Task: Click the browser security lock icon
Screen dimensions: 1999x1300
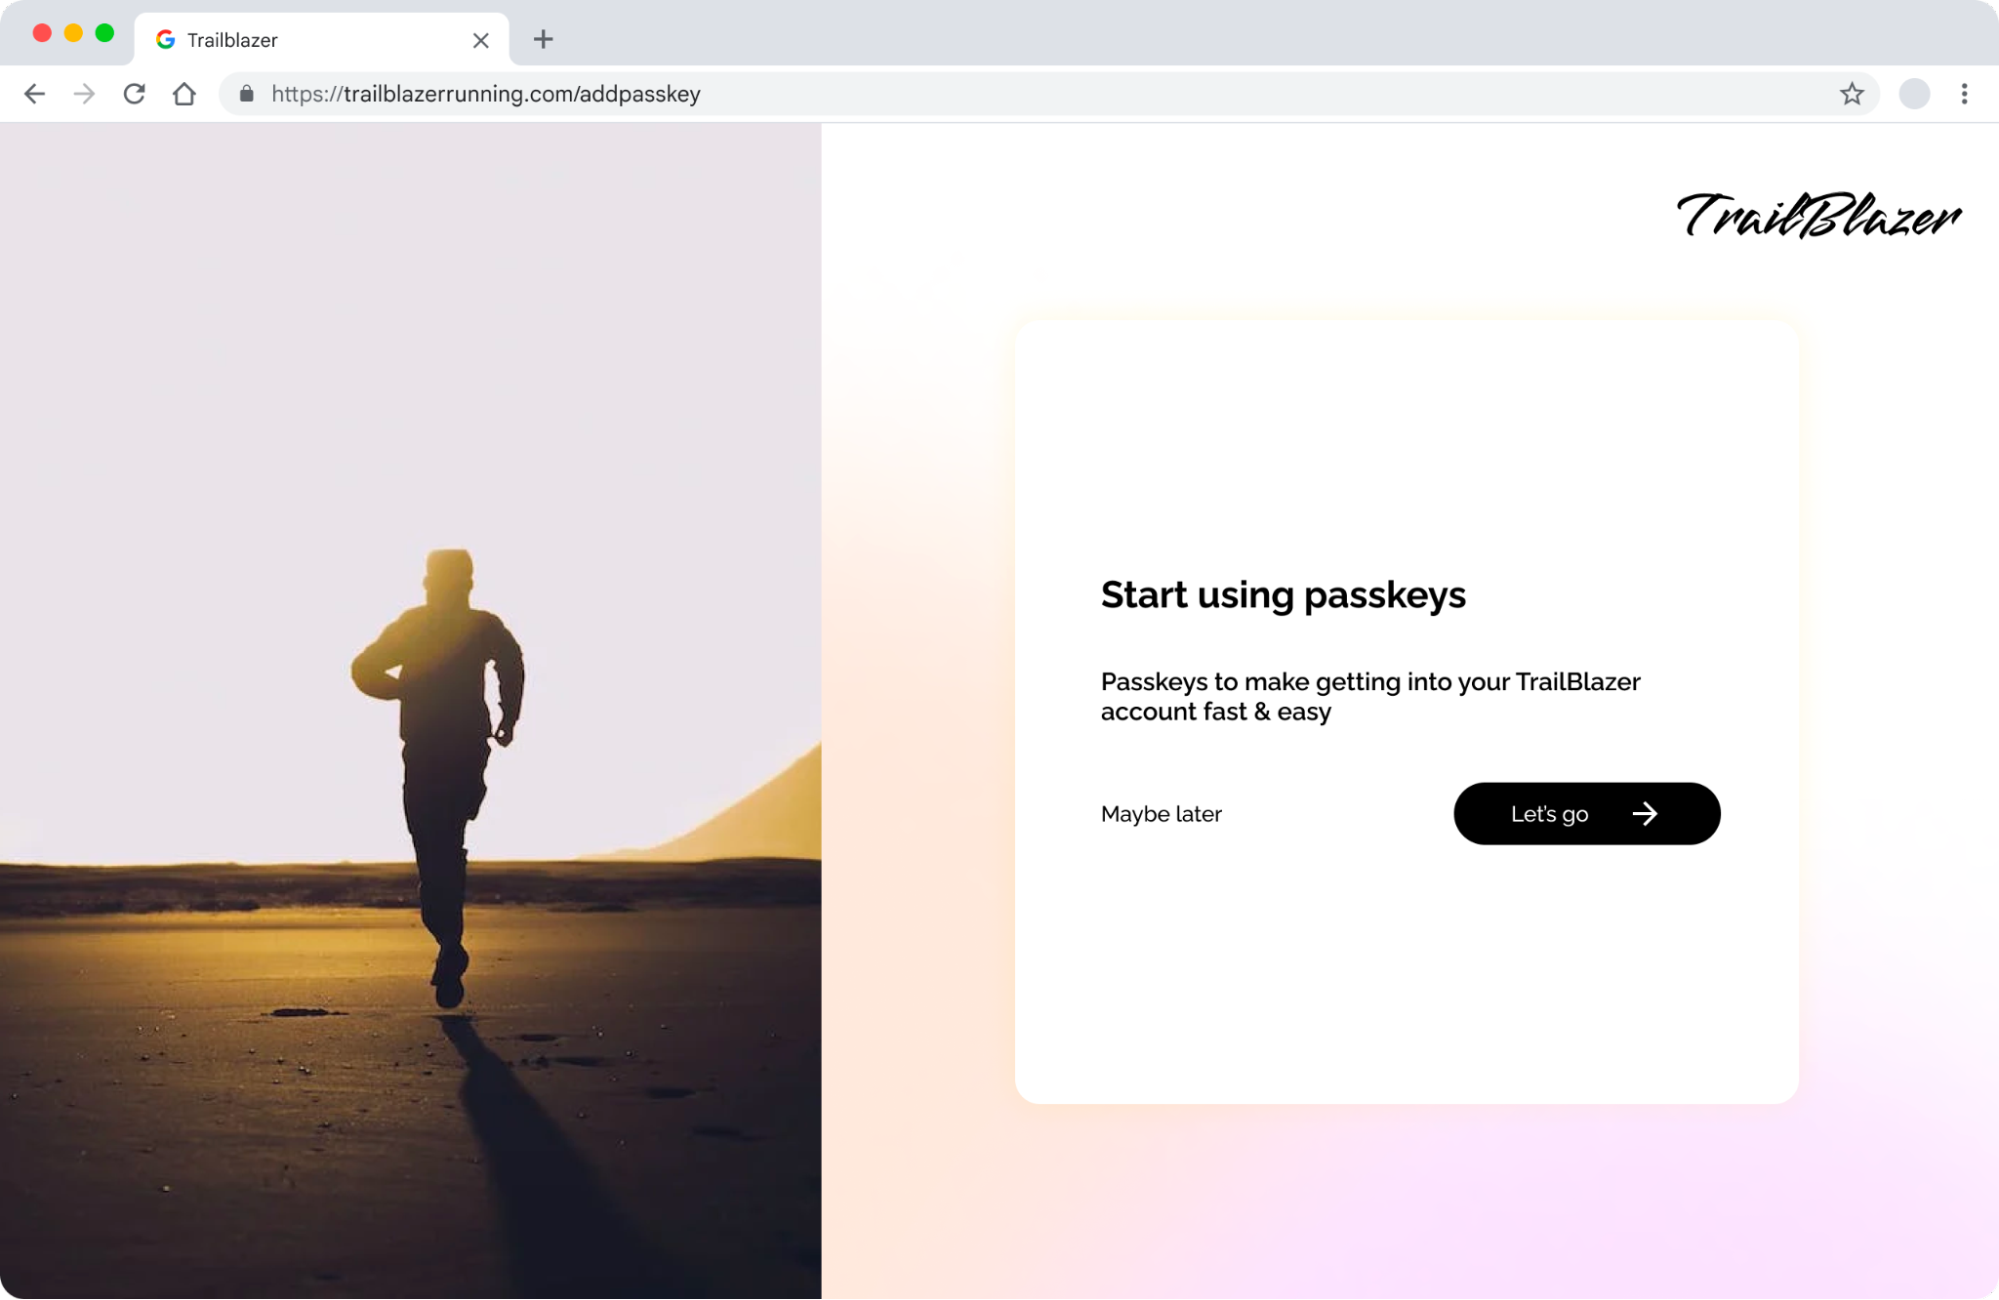Action: click(x=245, y=93)
